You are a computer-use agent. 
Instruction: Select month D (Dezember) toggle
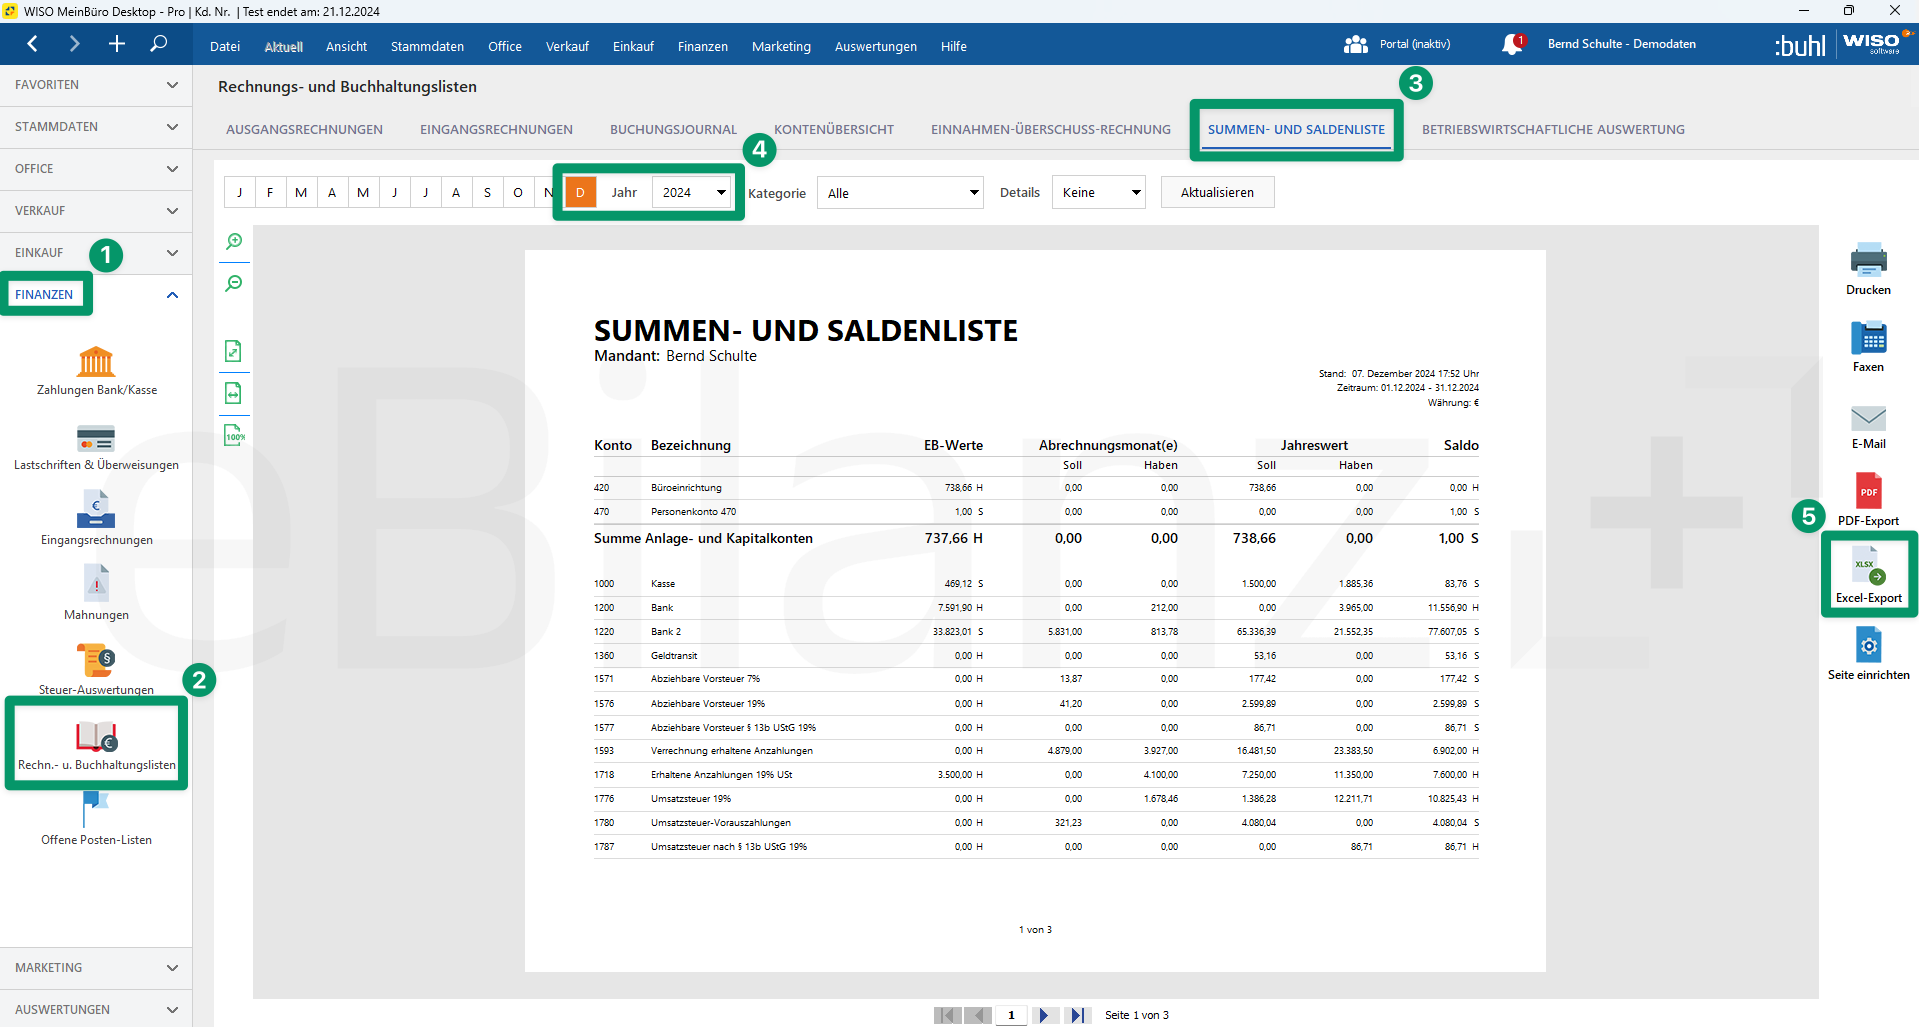pos(580,193)
